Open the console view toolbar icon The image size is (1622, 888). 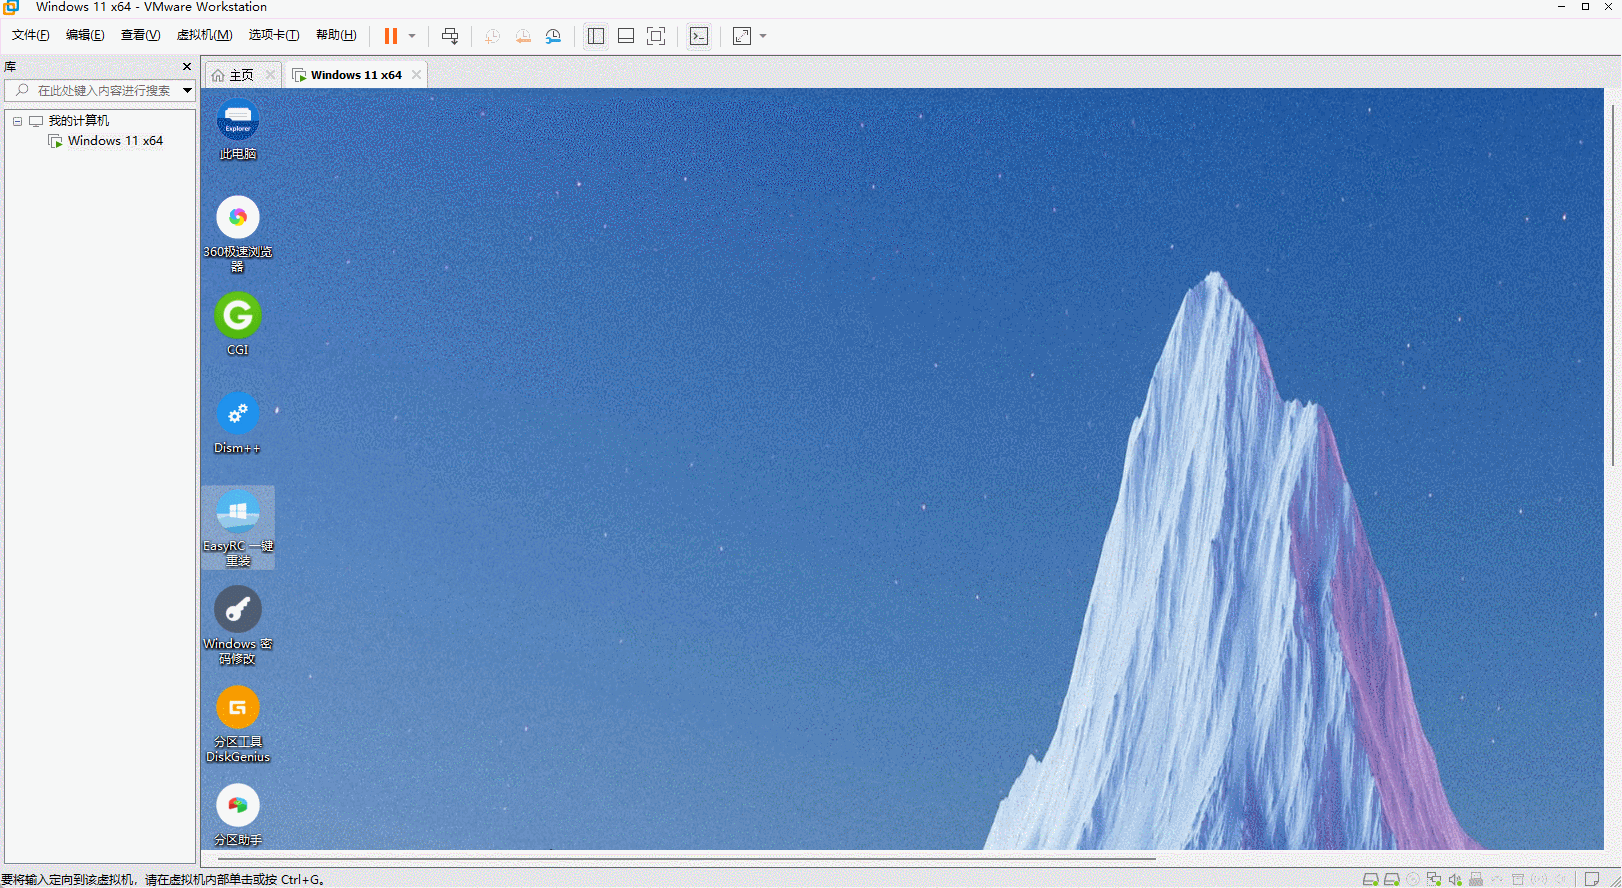click(699, 36)
